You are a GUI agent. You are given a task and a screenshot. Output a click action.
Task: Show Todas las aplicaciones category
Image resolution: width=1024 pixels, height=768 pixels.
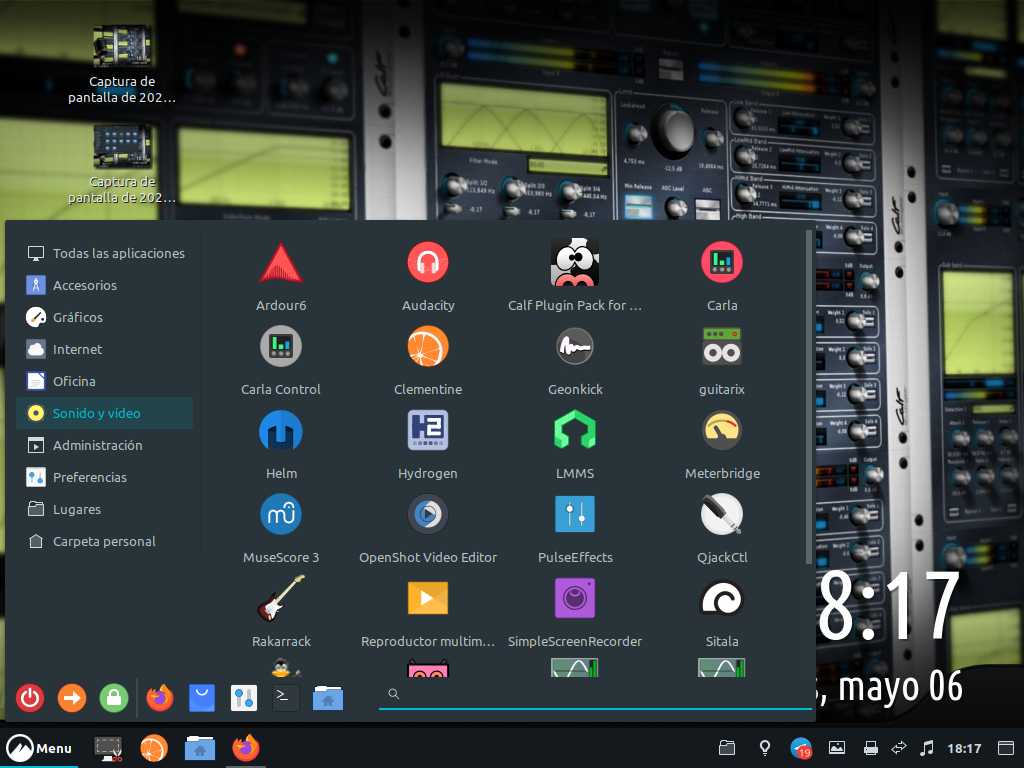pyautogui.click(x=118, y=253)
